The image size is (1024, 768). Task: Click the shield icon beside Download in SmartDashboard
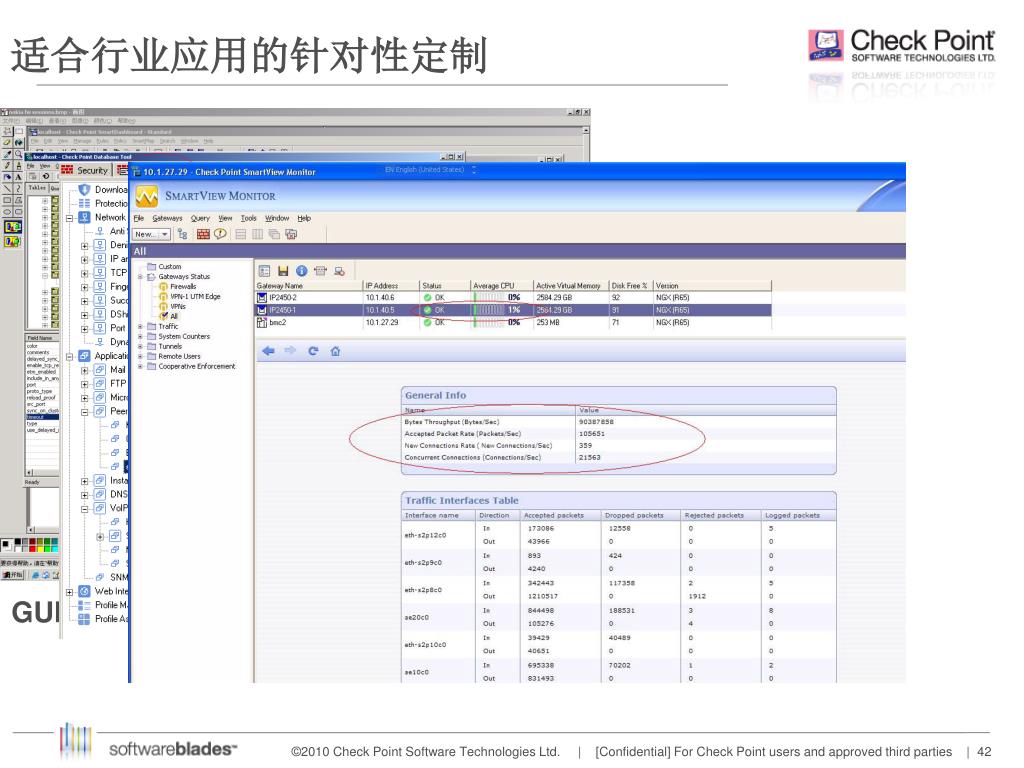pos(84,189)
